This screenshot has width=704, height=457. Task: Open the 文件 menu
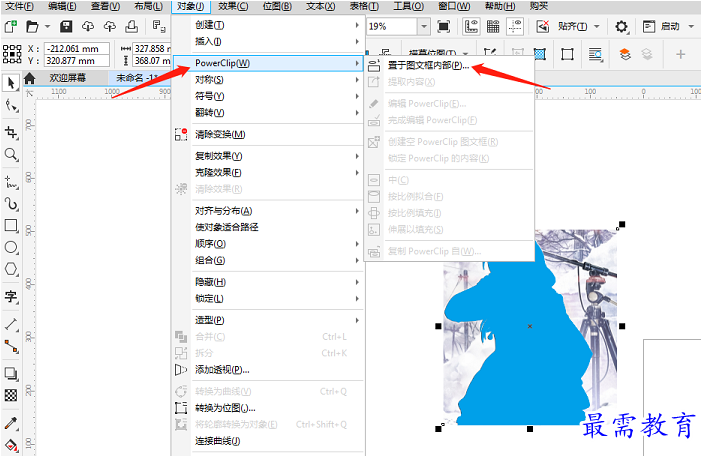click(19, 6)
